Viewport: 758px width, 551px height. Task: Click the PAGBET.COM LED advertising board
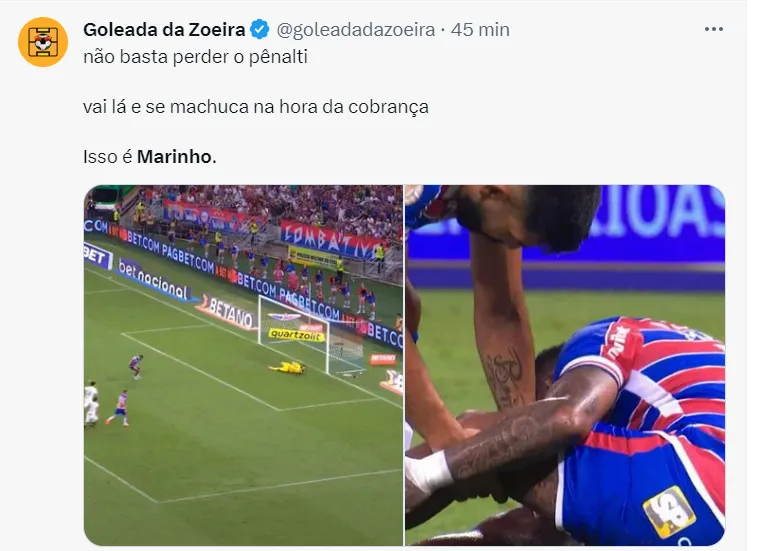[189, 258]
